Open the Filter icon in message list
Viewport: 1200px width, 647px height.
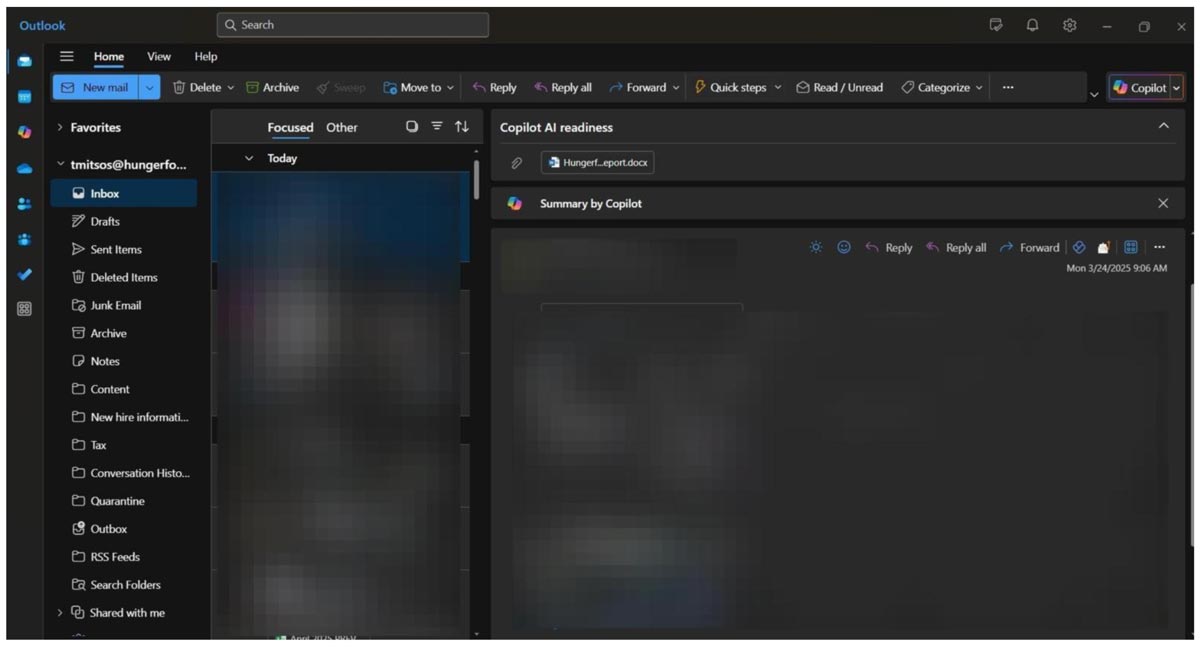pyautogui.click(x=437, y=127)
